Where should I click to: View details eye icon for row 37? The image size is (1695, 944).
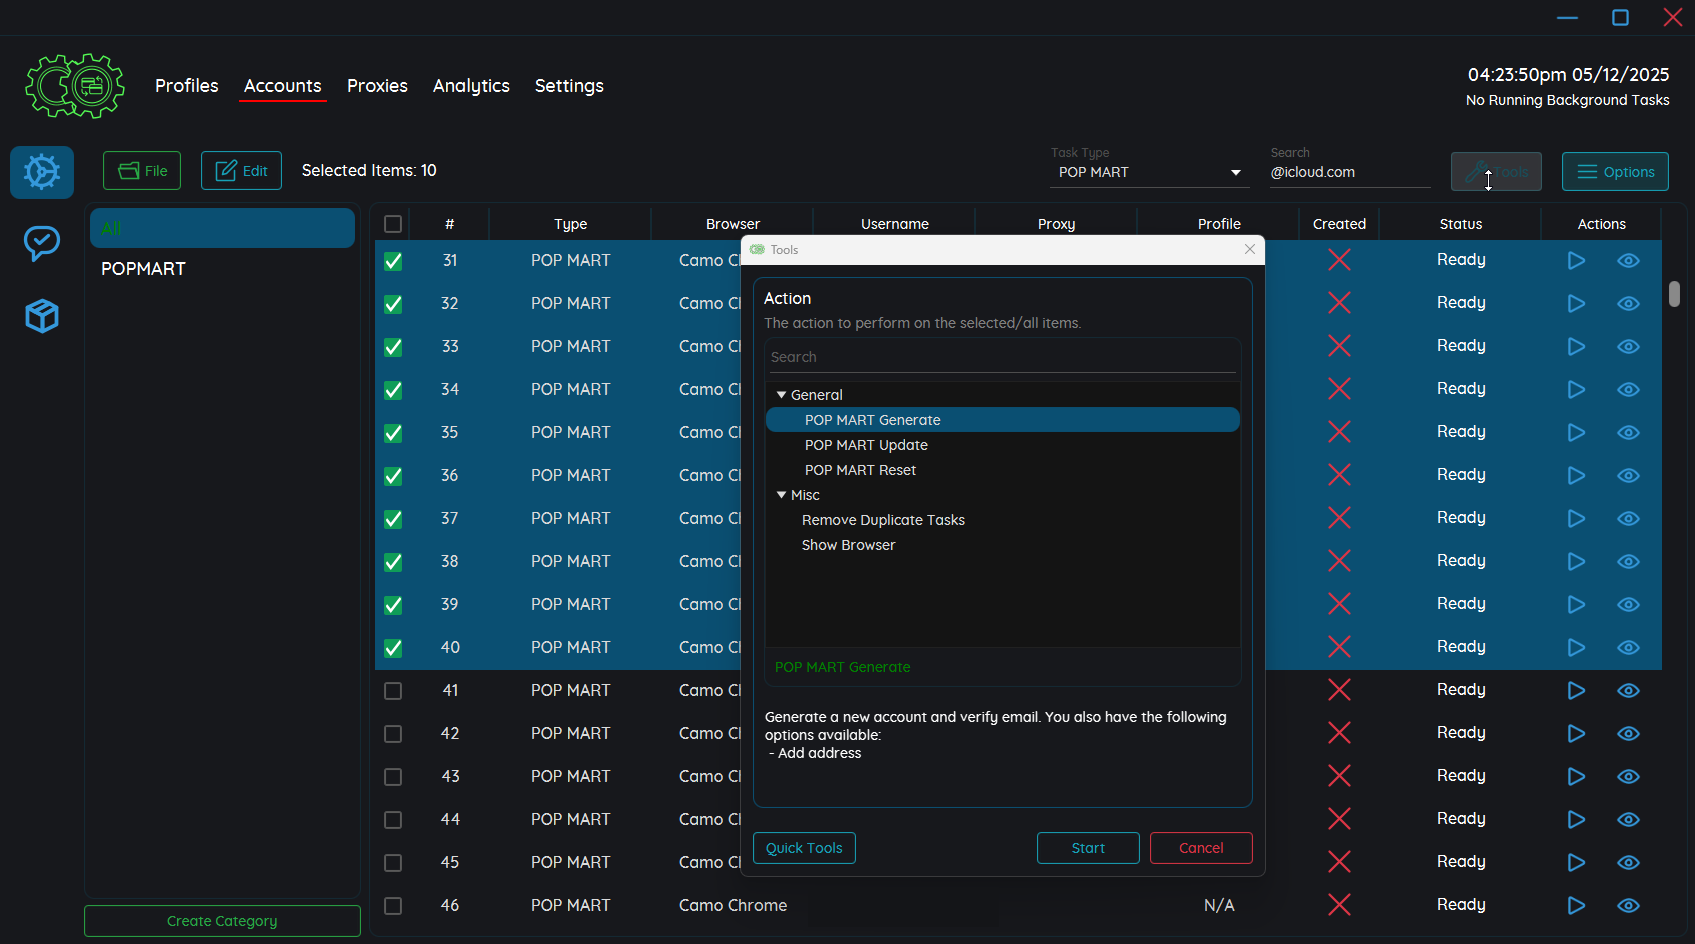point(1628,518)
